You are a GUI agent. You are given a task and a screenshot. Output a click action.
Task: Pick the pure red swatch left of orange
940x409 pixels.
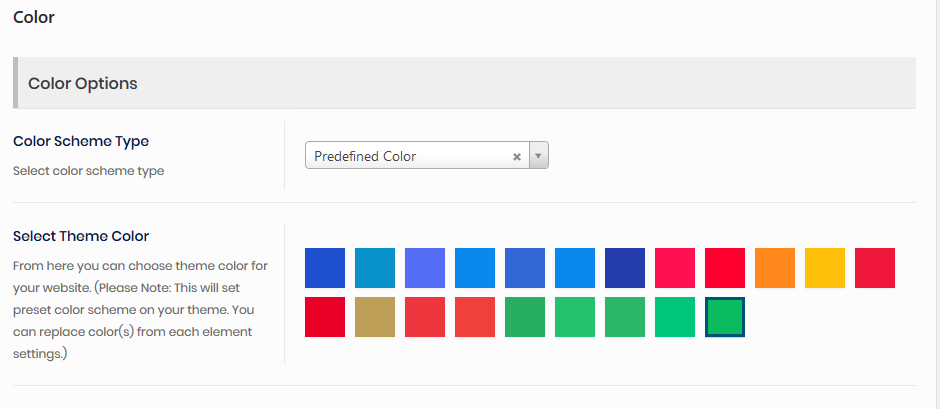[x=725, y=268]
